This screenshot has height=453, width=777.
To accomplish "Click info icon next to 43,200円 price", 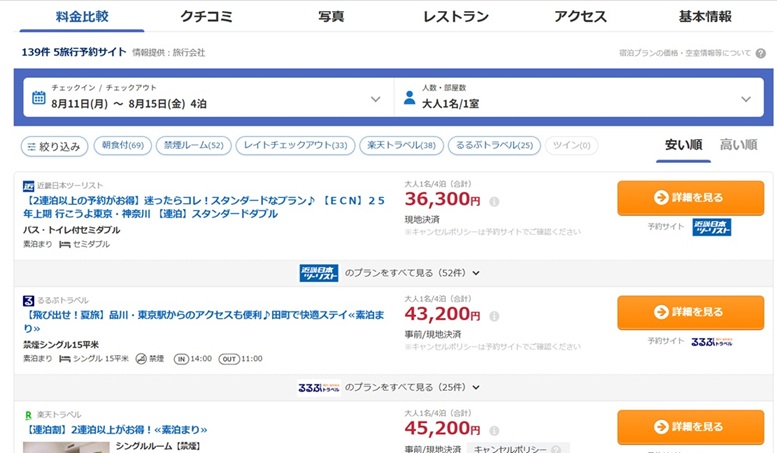I will [494, 316].
